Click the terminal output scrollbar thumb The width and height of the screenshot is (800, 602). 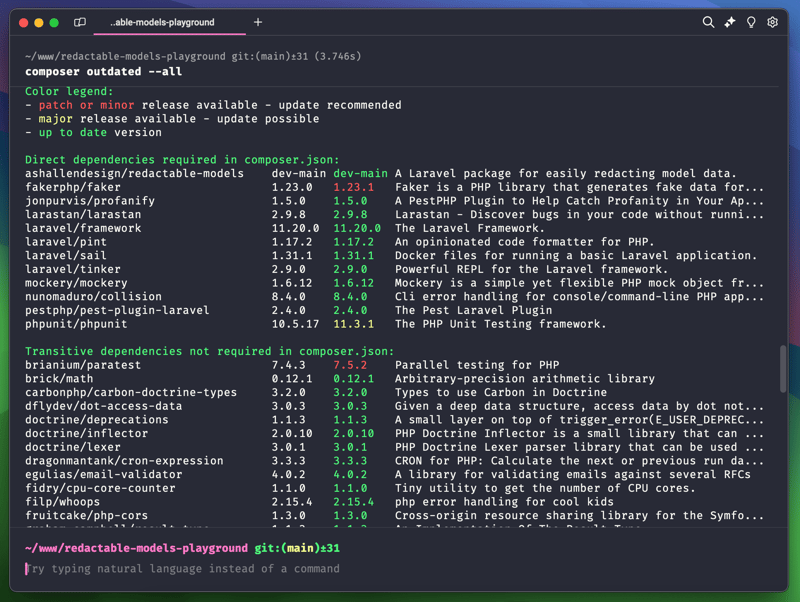coord(782,369)
